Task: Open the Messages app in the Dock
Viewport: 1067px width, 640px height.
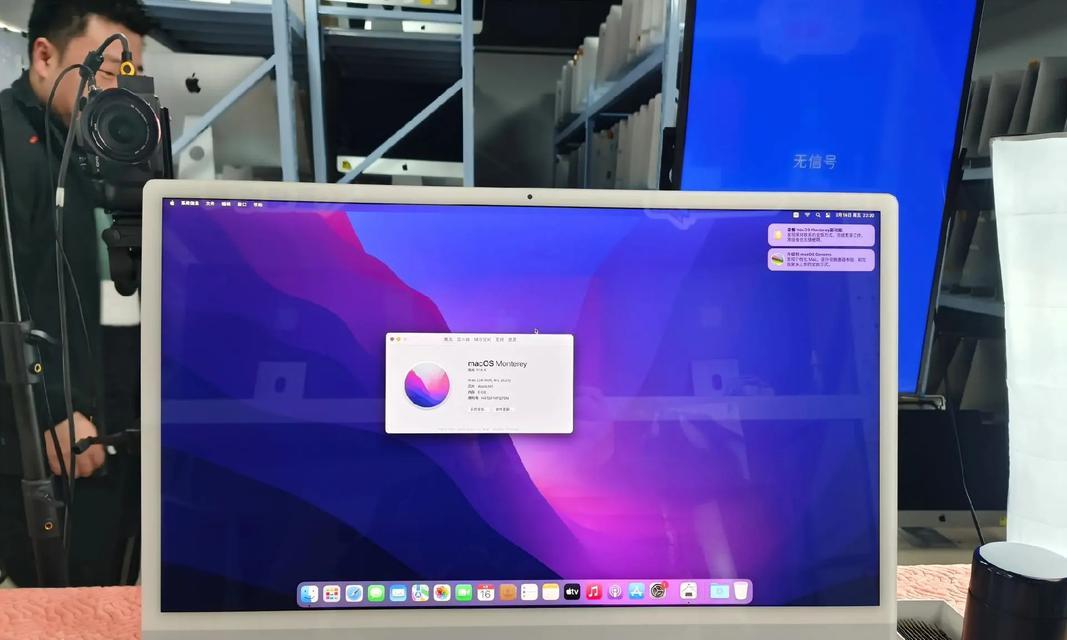Action: pyautogui.click(x=376, y=593)
